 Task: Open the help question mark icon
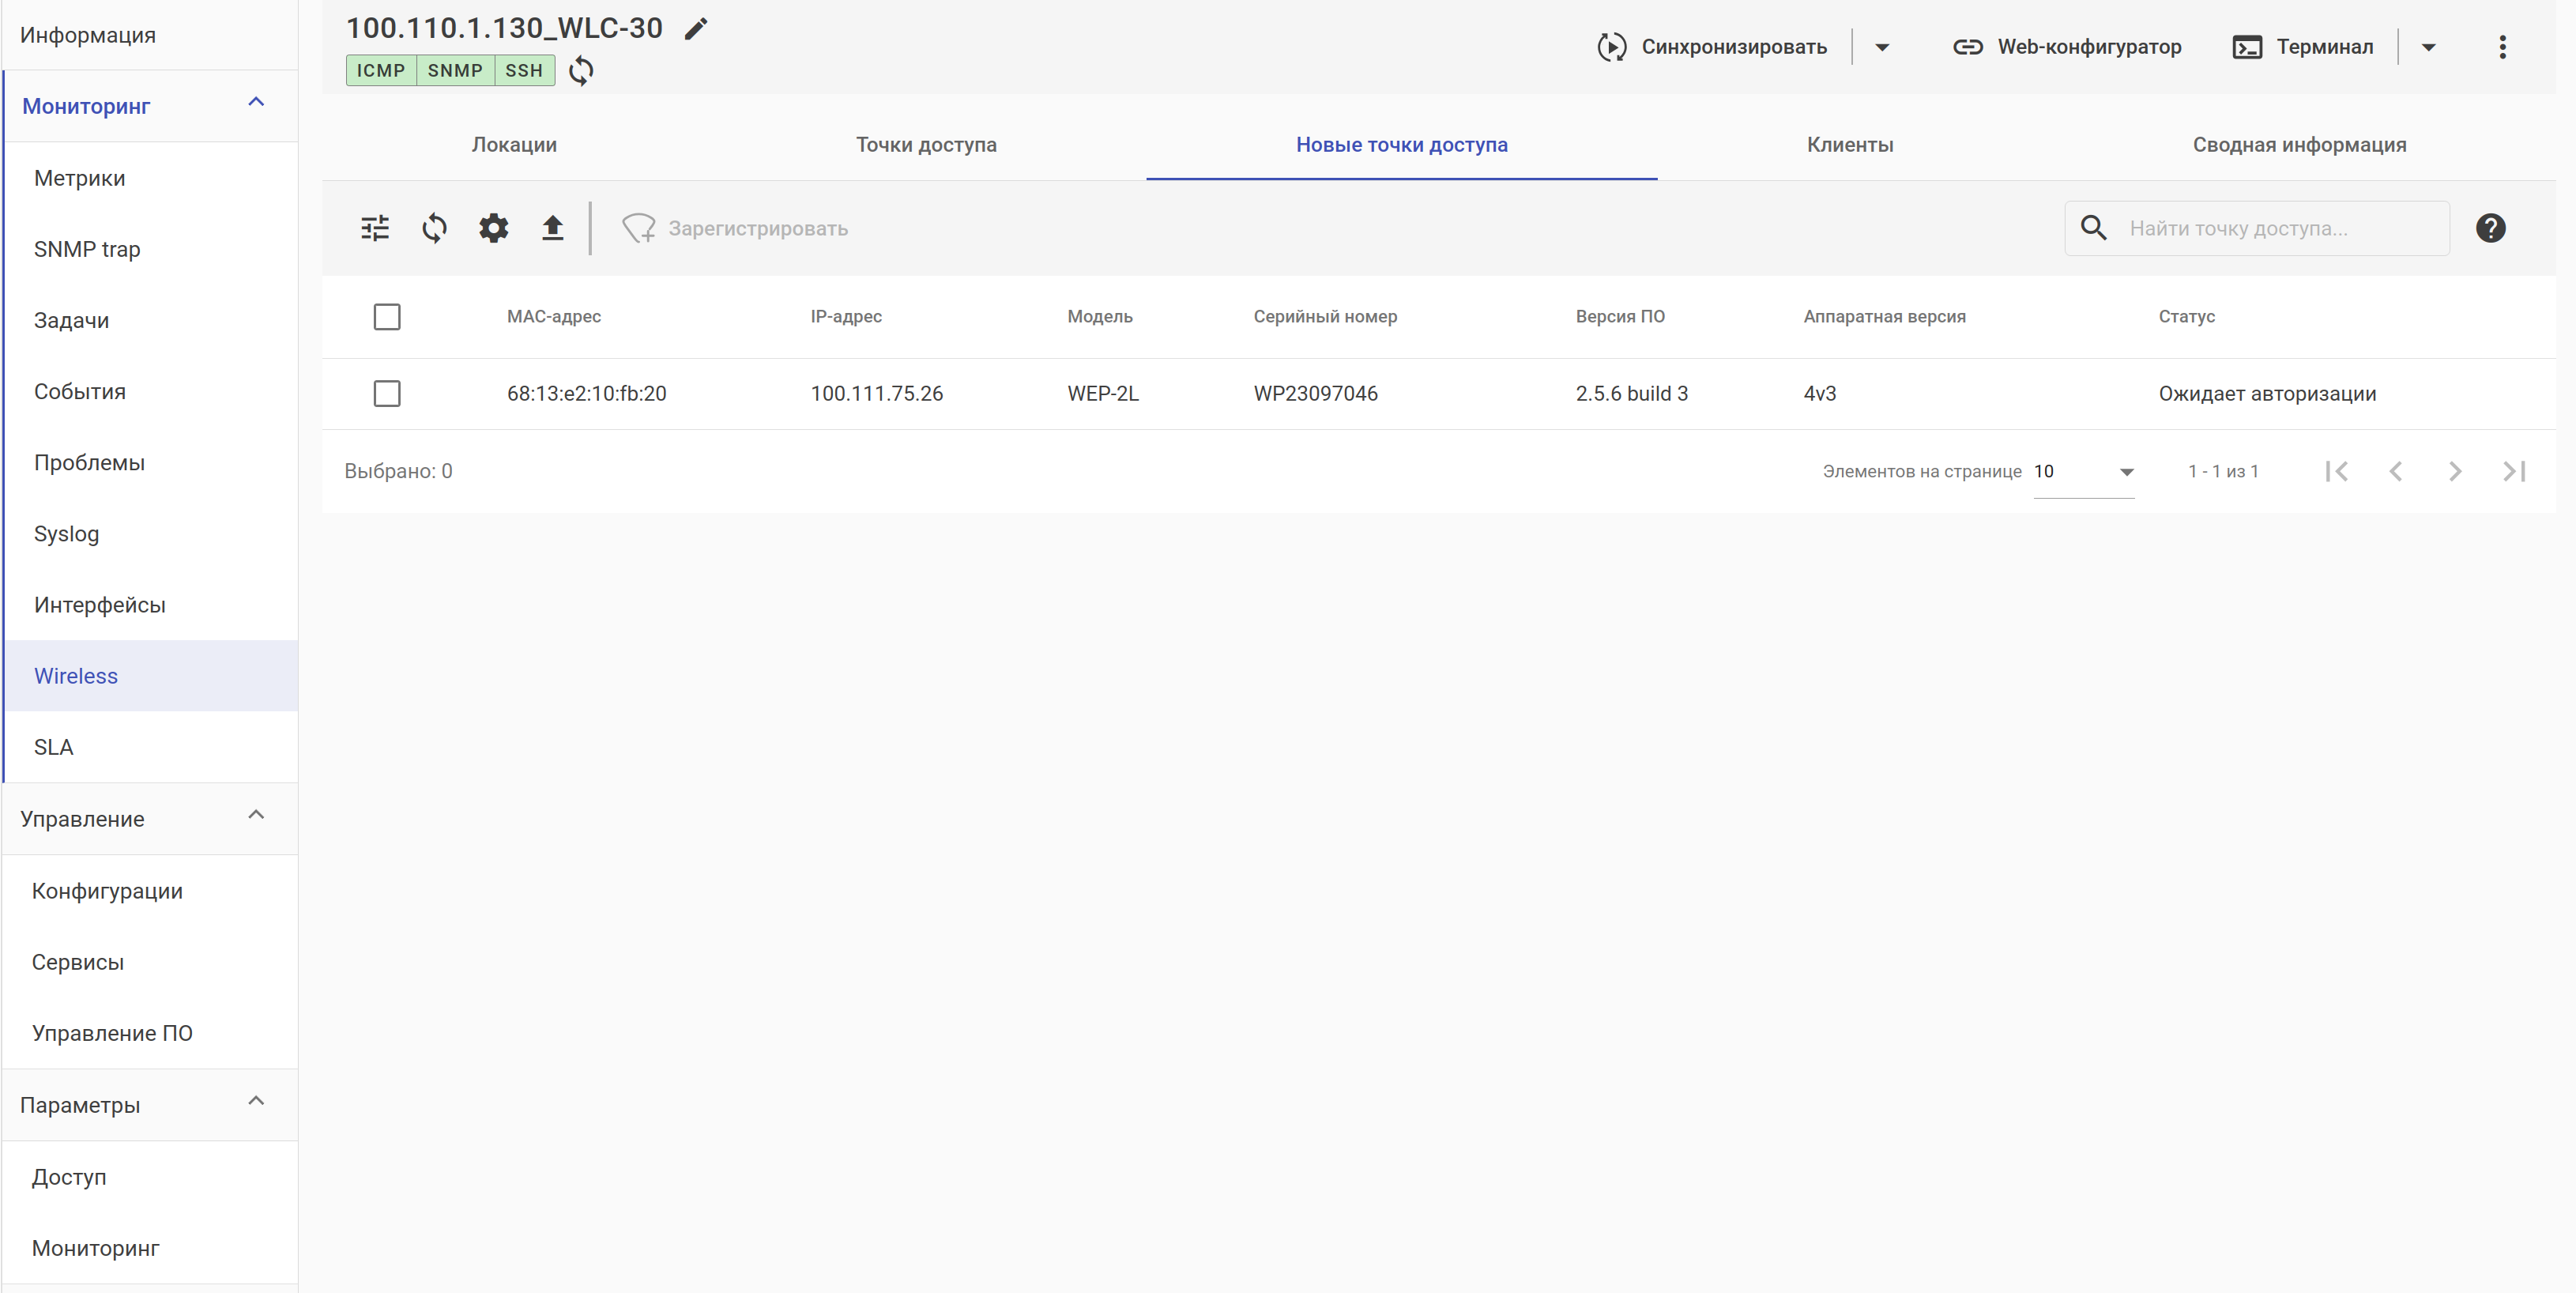pyautogui.click(x=2490, y=228)
